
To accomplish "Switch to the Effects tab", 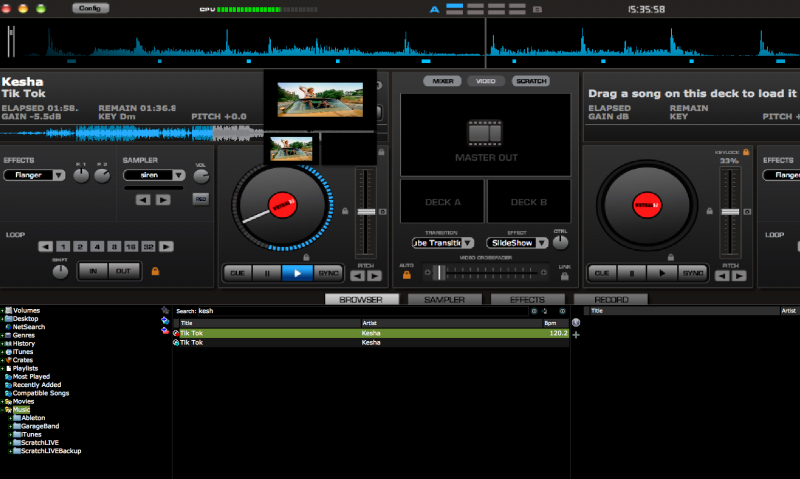I will click(x=527, y=299).
